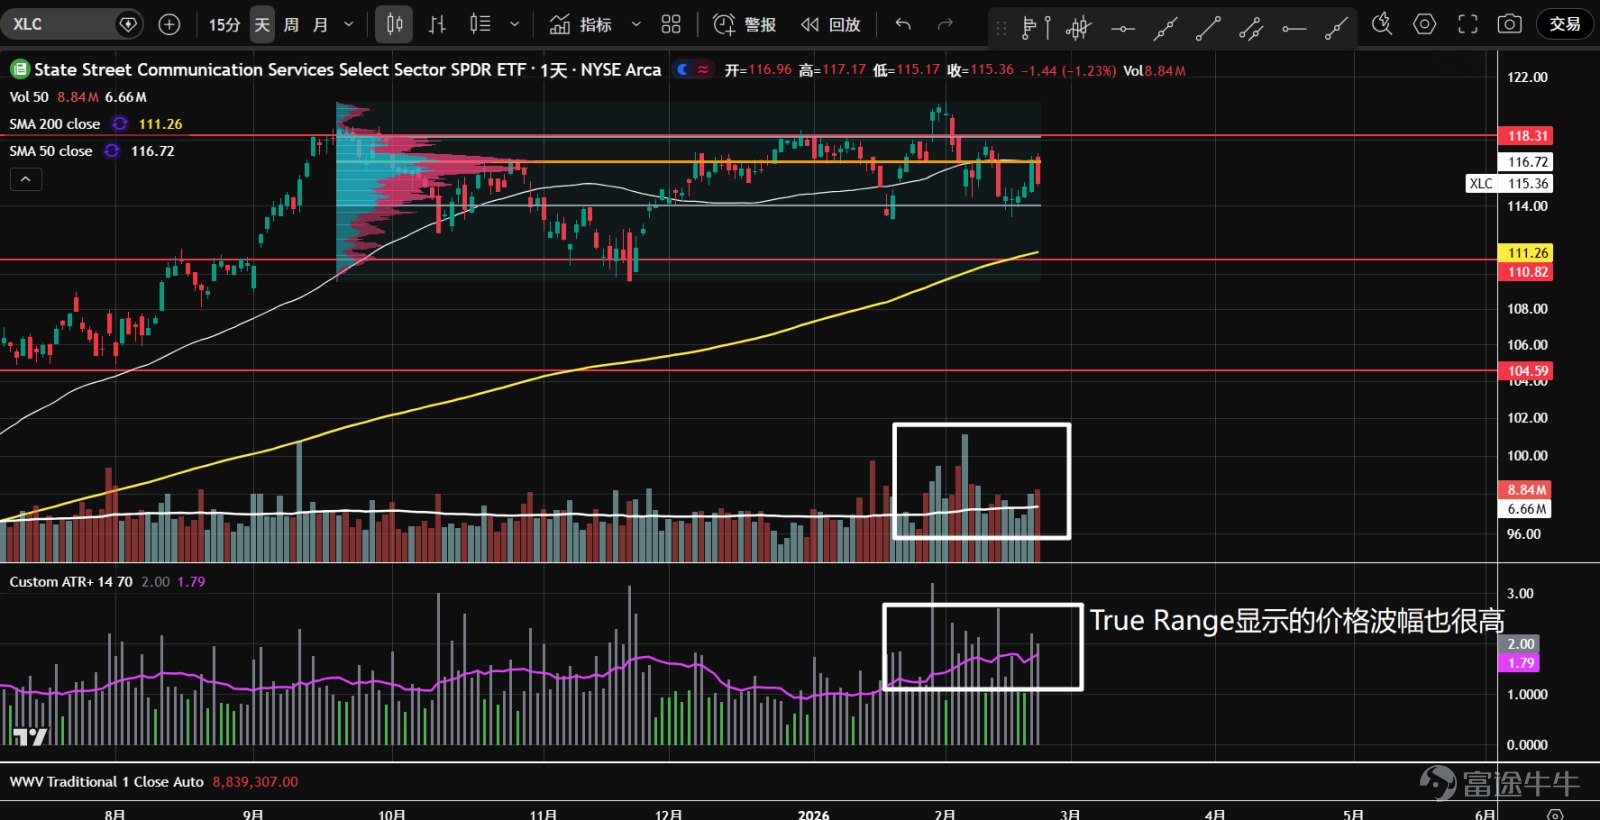Click the refresh icon beside SMA 200
Image resolution: width=1600 pixels, height=820 pixels.
tap(120, 124)
